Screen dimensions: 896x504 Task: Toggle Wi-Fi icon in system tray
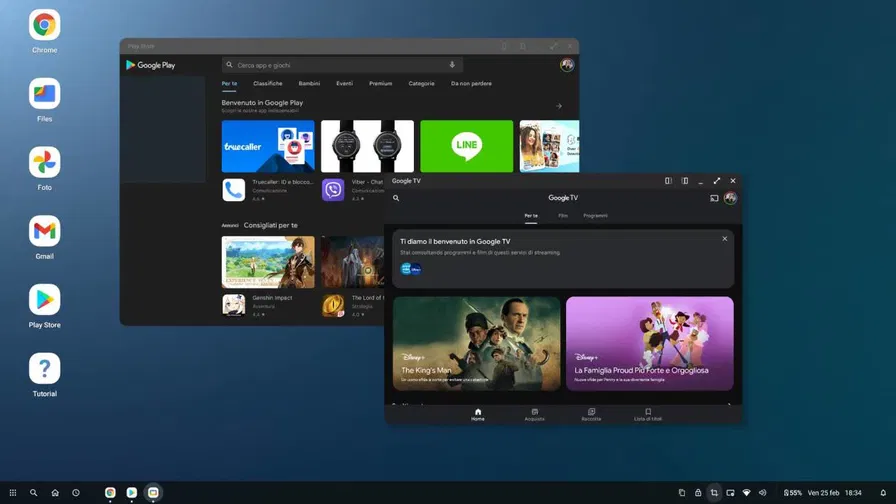746,493
